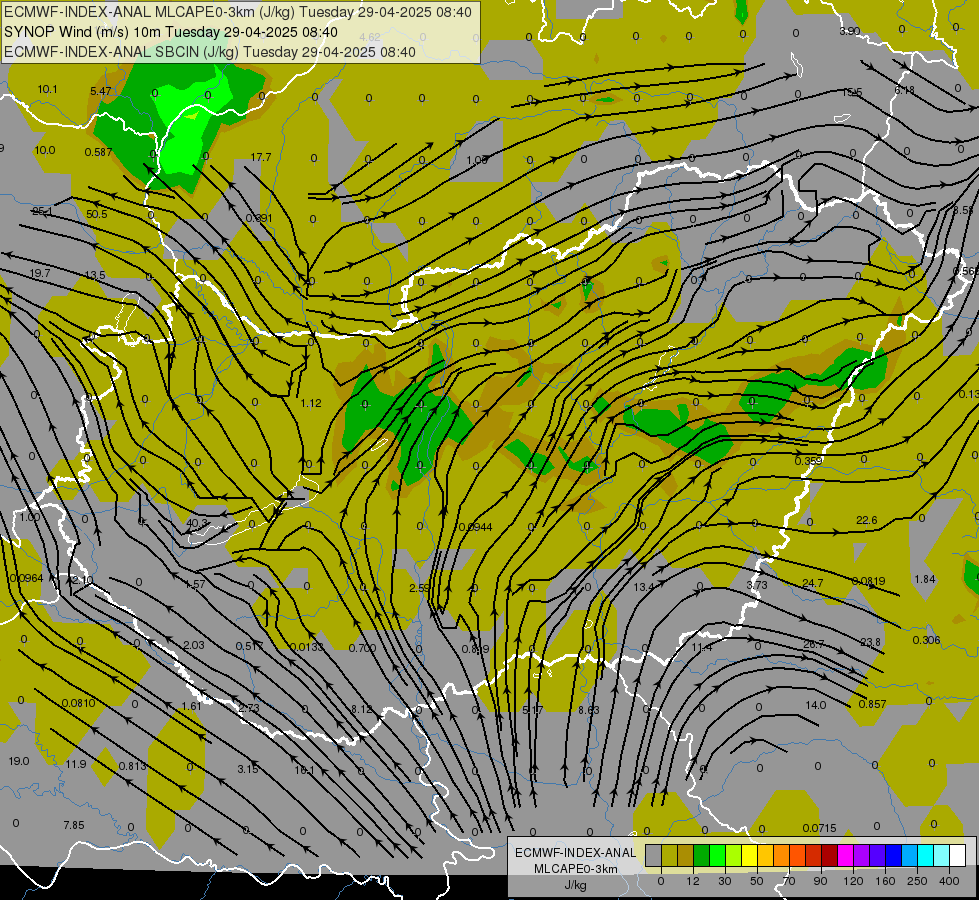Click the map value 5.47

point(101,91)
